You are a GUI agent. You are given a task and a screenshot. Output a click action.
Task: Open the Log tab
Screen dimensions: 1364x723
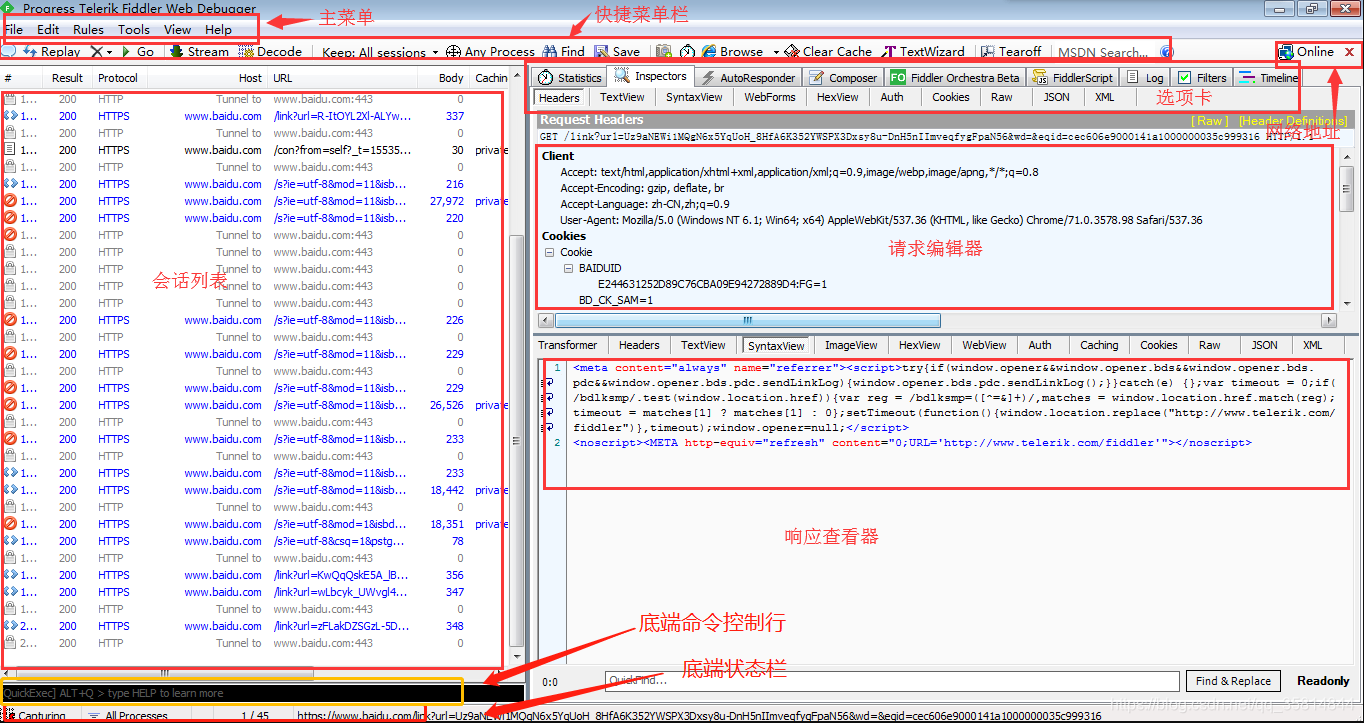[x=1145, y=77]
